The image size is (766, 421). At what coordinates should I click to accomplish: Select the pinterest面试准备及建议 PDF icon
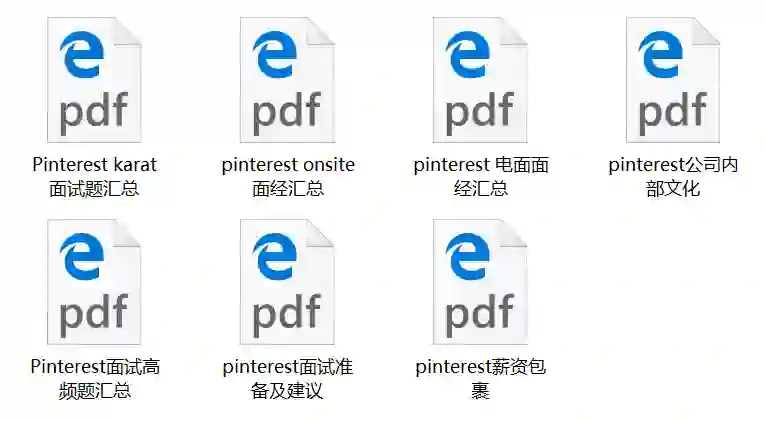[287, 282]
